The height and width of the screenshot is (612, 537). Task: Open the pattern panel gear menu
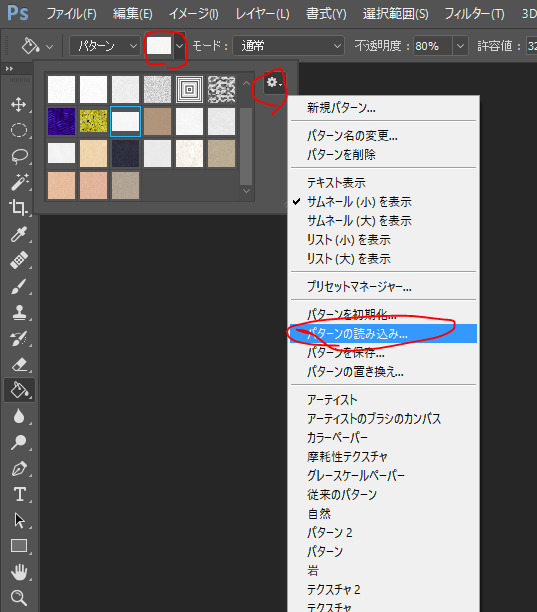(x=274, y=83)
